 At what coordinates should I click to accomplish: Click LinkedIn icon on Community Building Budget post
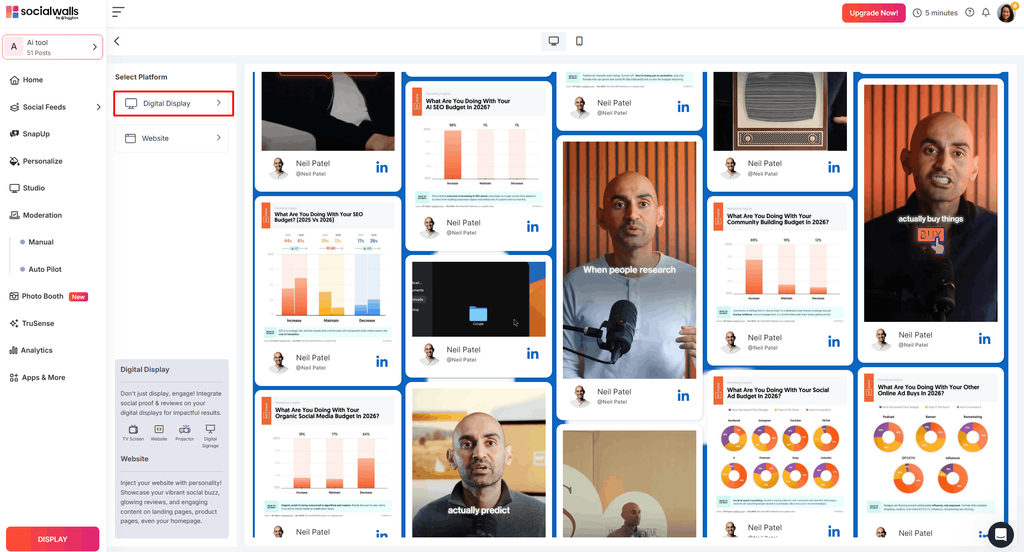(x=834, y=342)
